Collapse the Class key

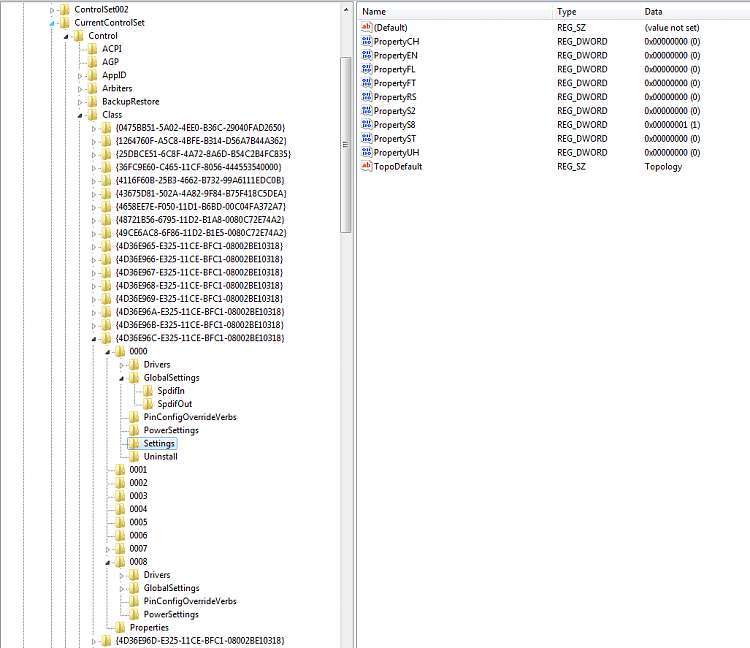(80, 115)
